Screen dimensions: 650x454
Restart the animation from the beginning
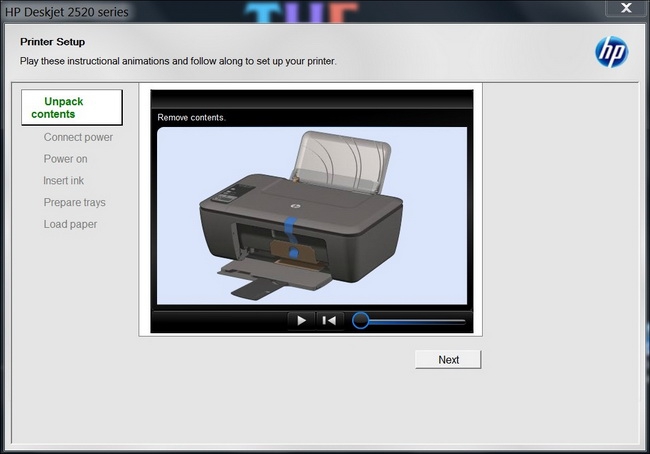329,320
